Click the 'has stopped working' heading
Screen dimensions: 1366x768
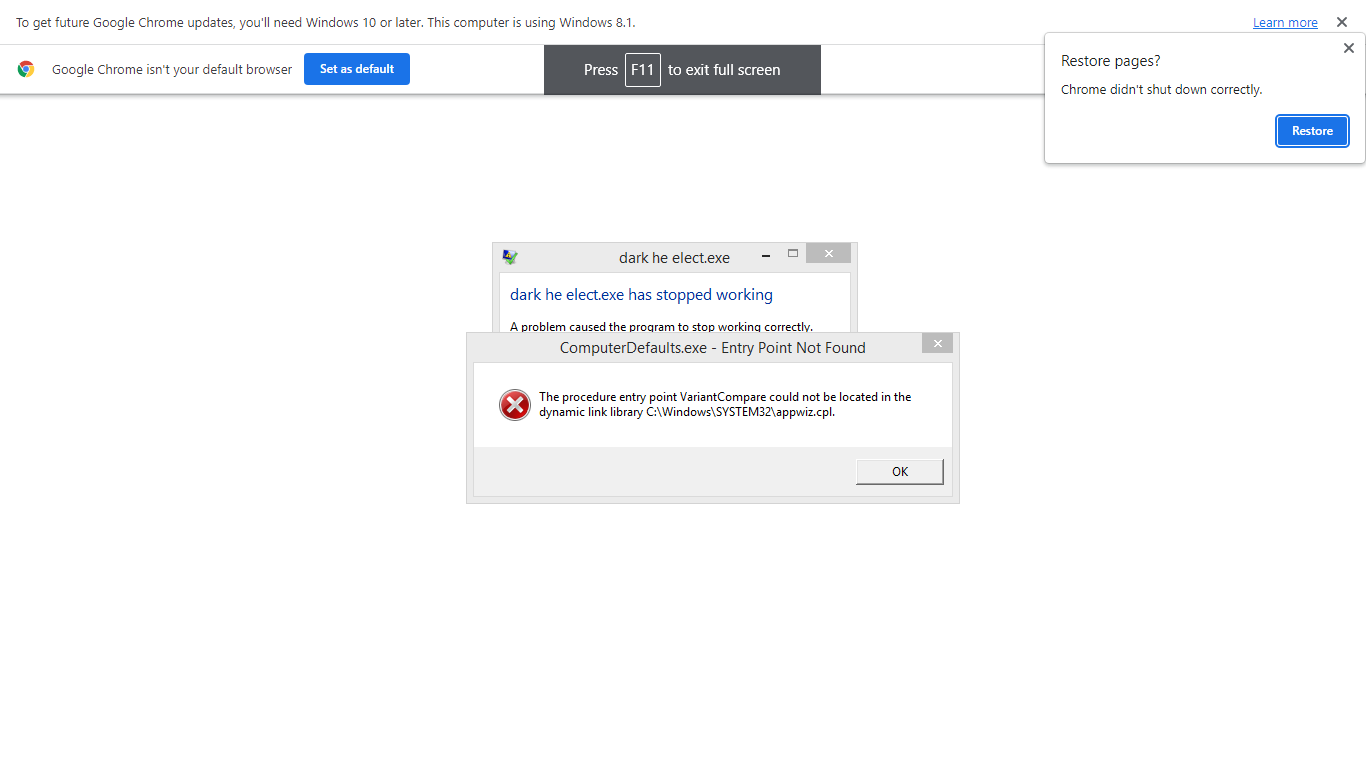[641, 295]
